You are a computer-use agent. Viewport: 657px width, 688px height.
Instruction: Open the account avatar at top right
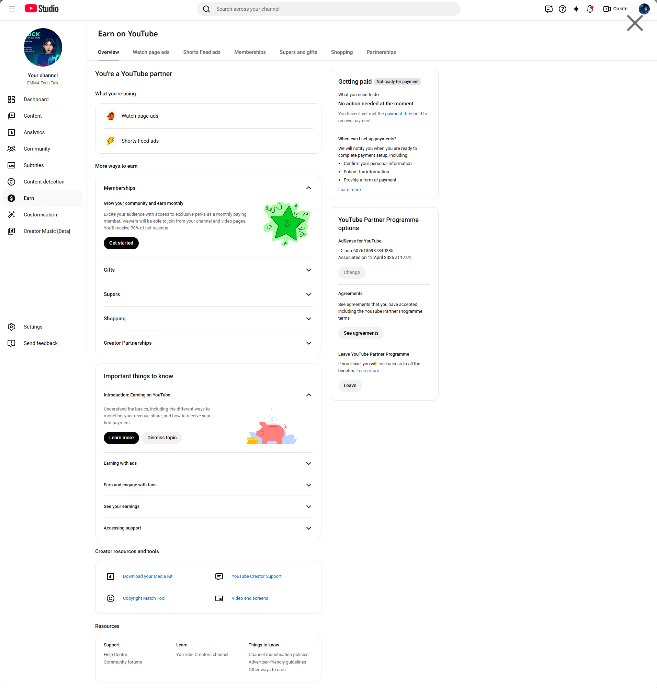pos(644,9)
